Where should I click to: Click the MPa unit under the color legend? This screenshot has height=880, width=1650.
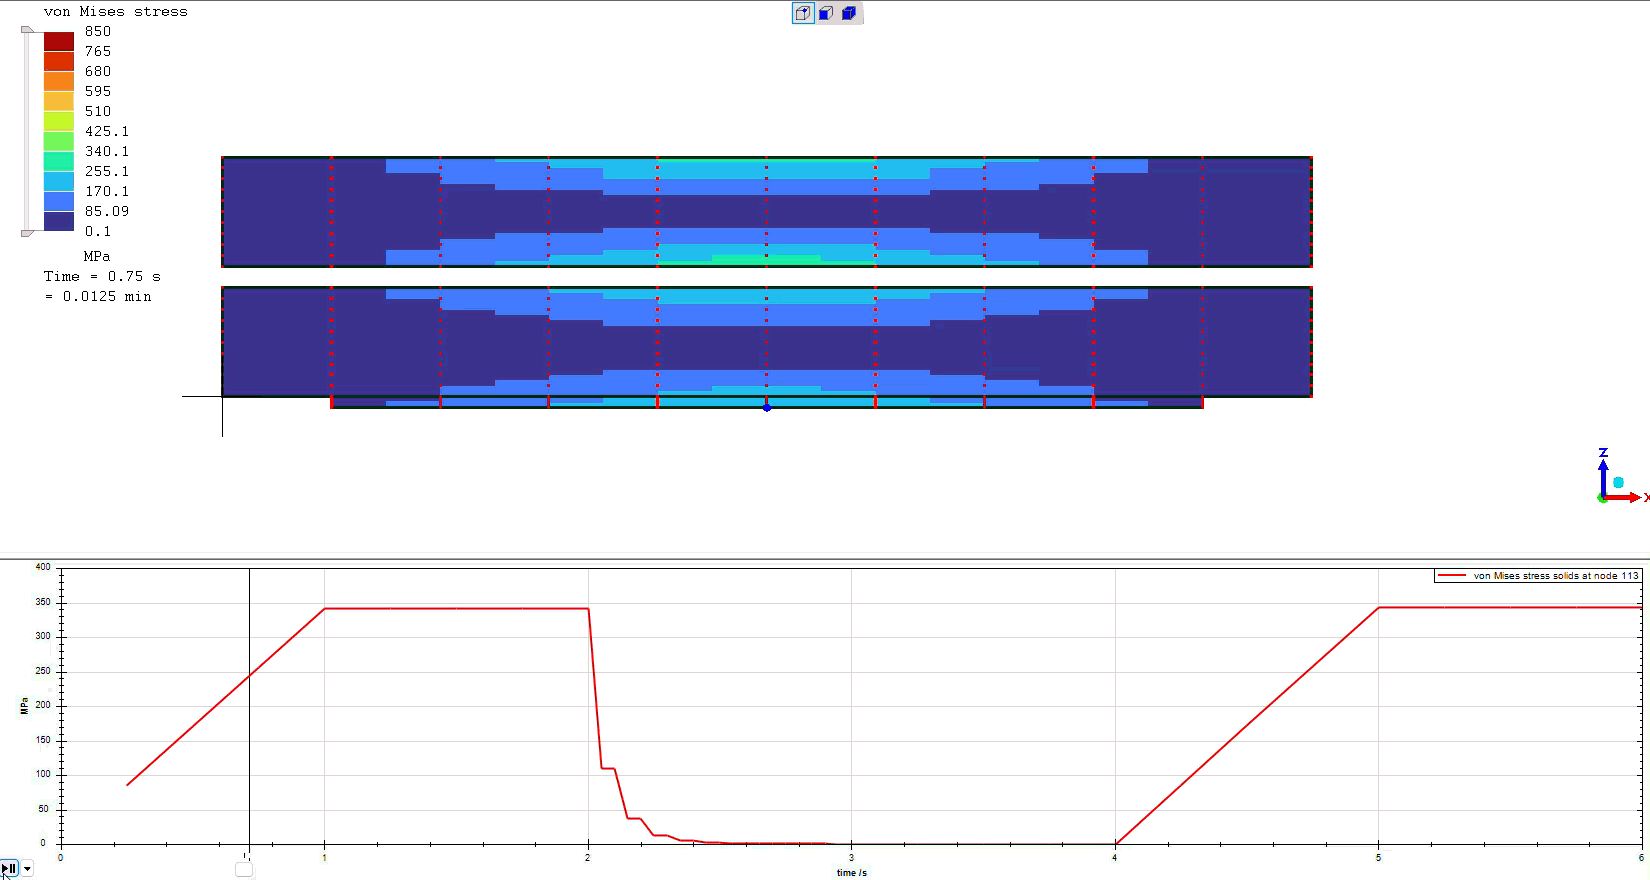[97, 256]
